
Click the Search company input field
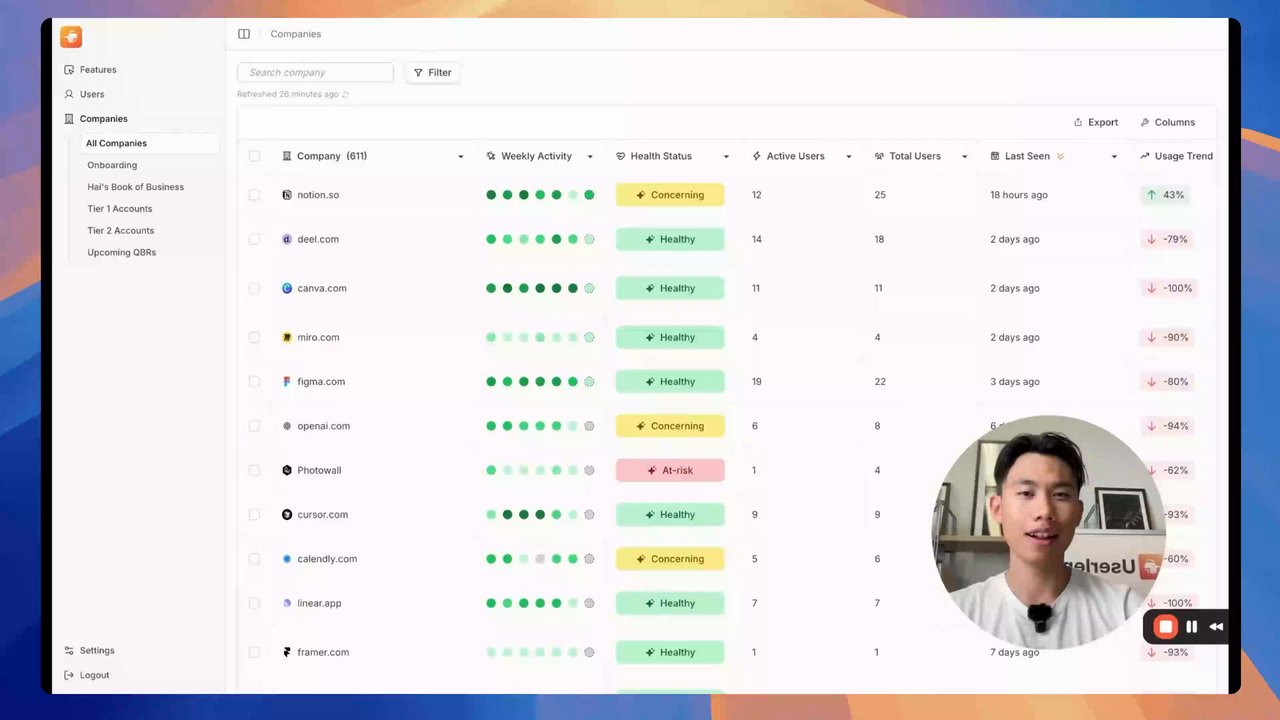pos(315,73)
